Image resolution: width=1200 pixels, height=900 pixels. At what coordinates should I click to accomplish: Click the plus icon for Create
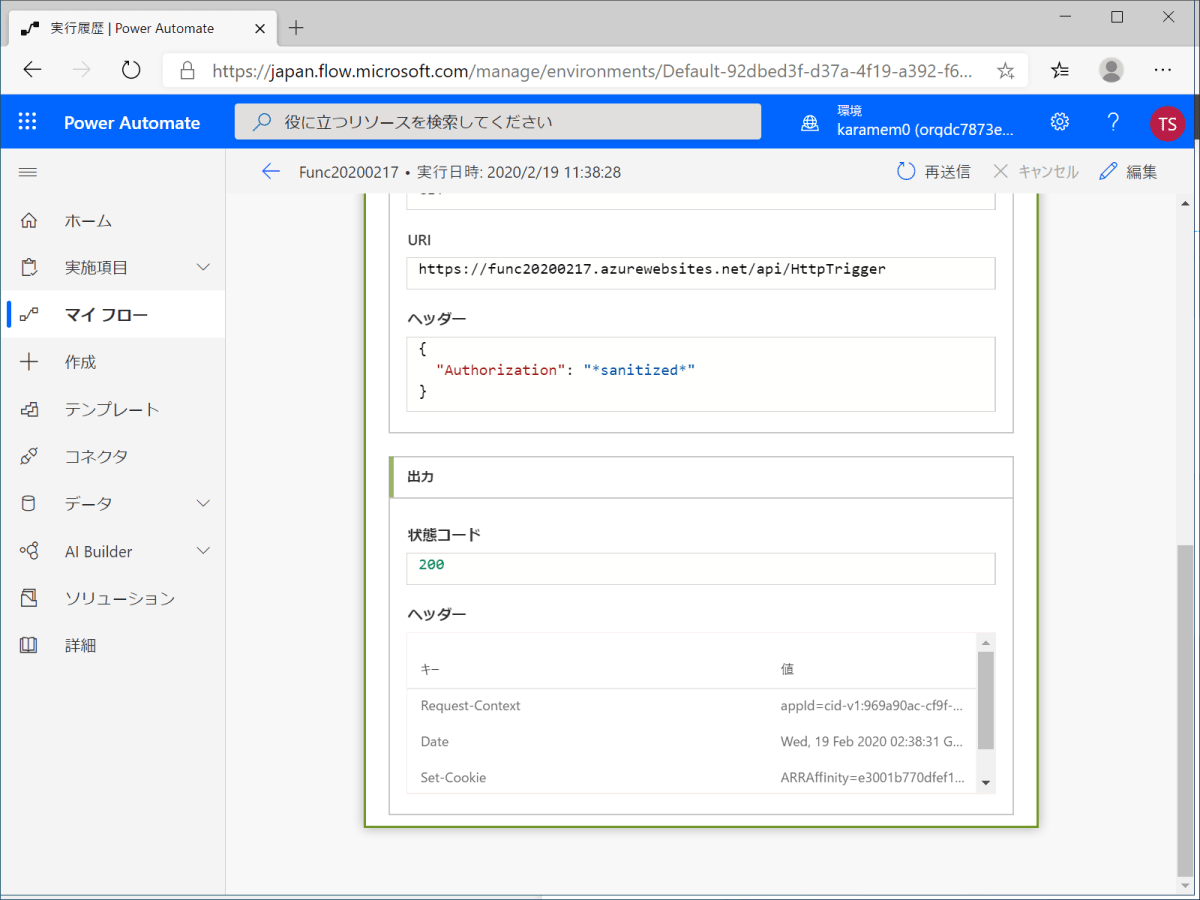29,362
